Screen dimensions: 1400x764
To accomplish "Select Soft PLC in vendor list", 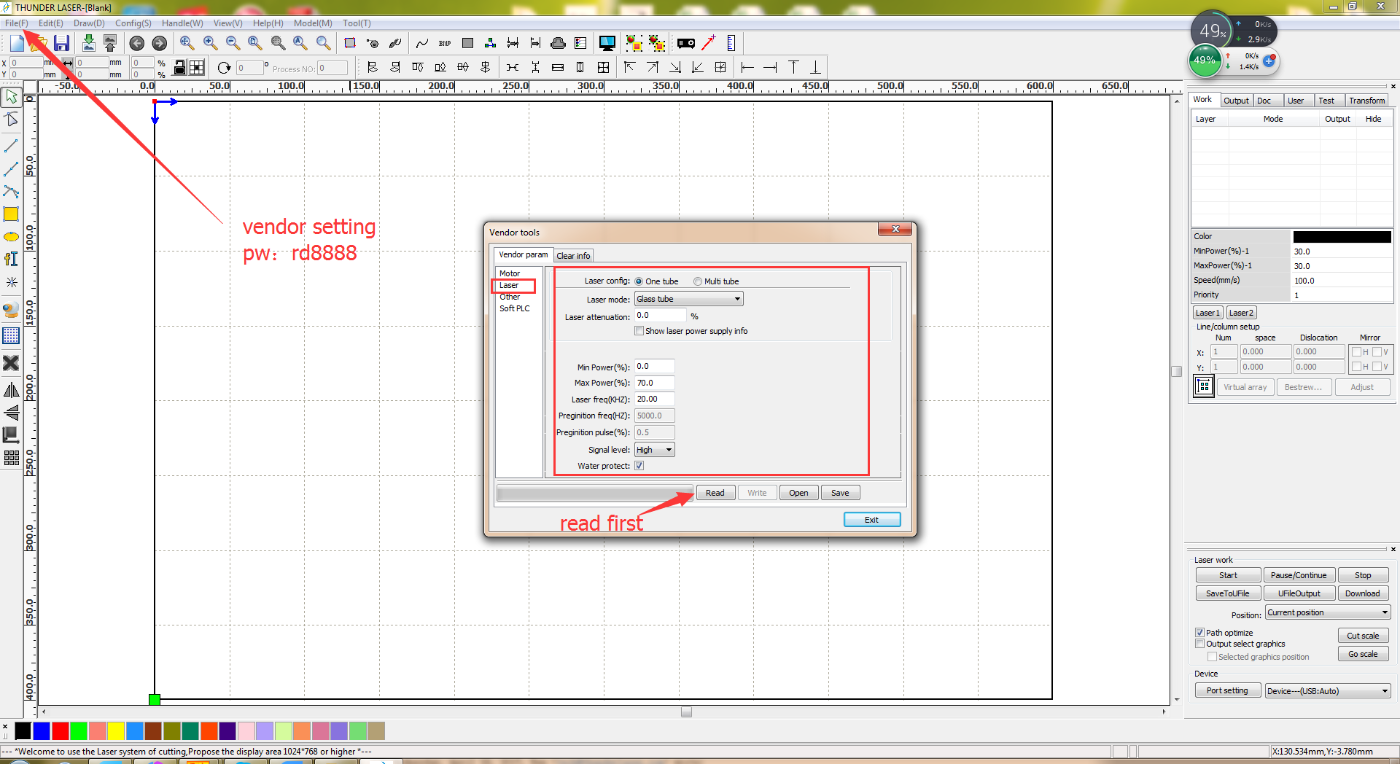I will (x=514, y=308).
